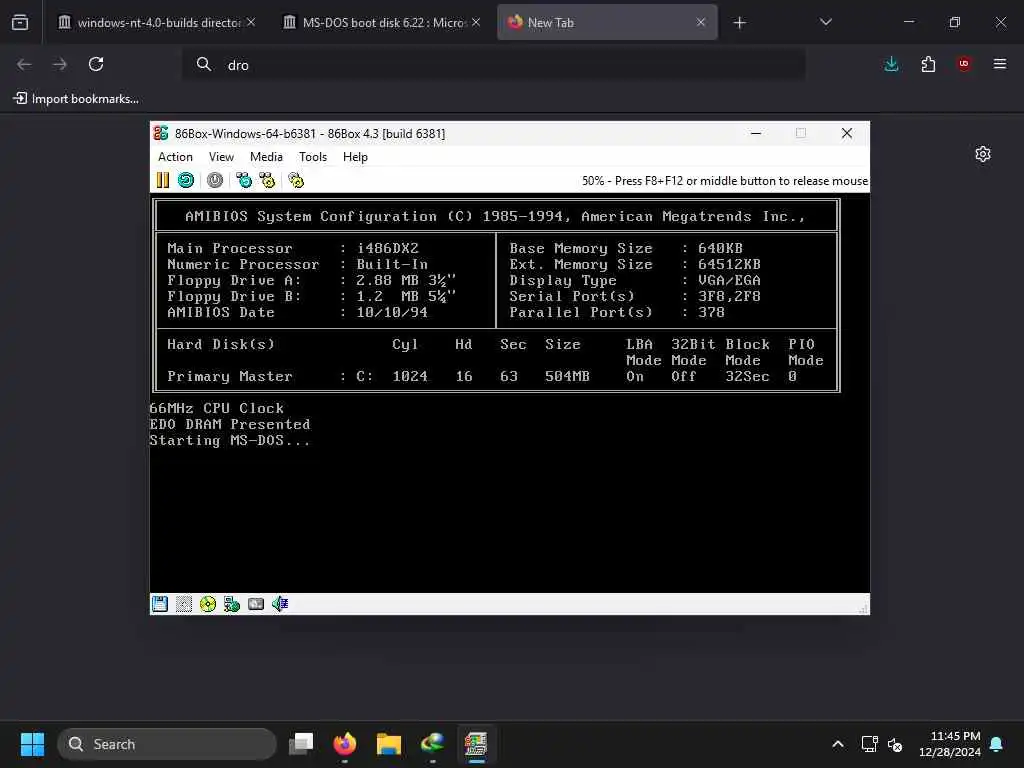Close the New Tab browser tab
The height and width of the screenshot is (768, 1024).
[x=701, y=22]
